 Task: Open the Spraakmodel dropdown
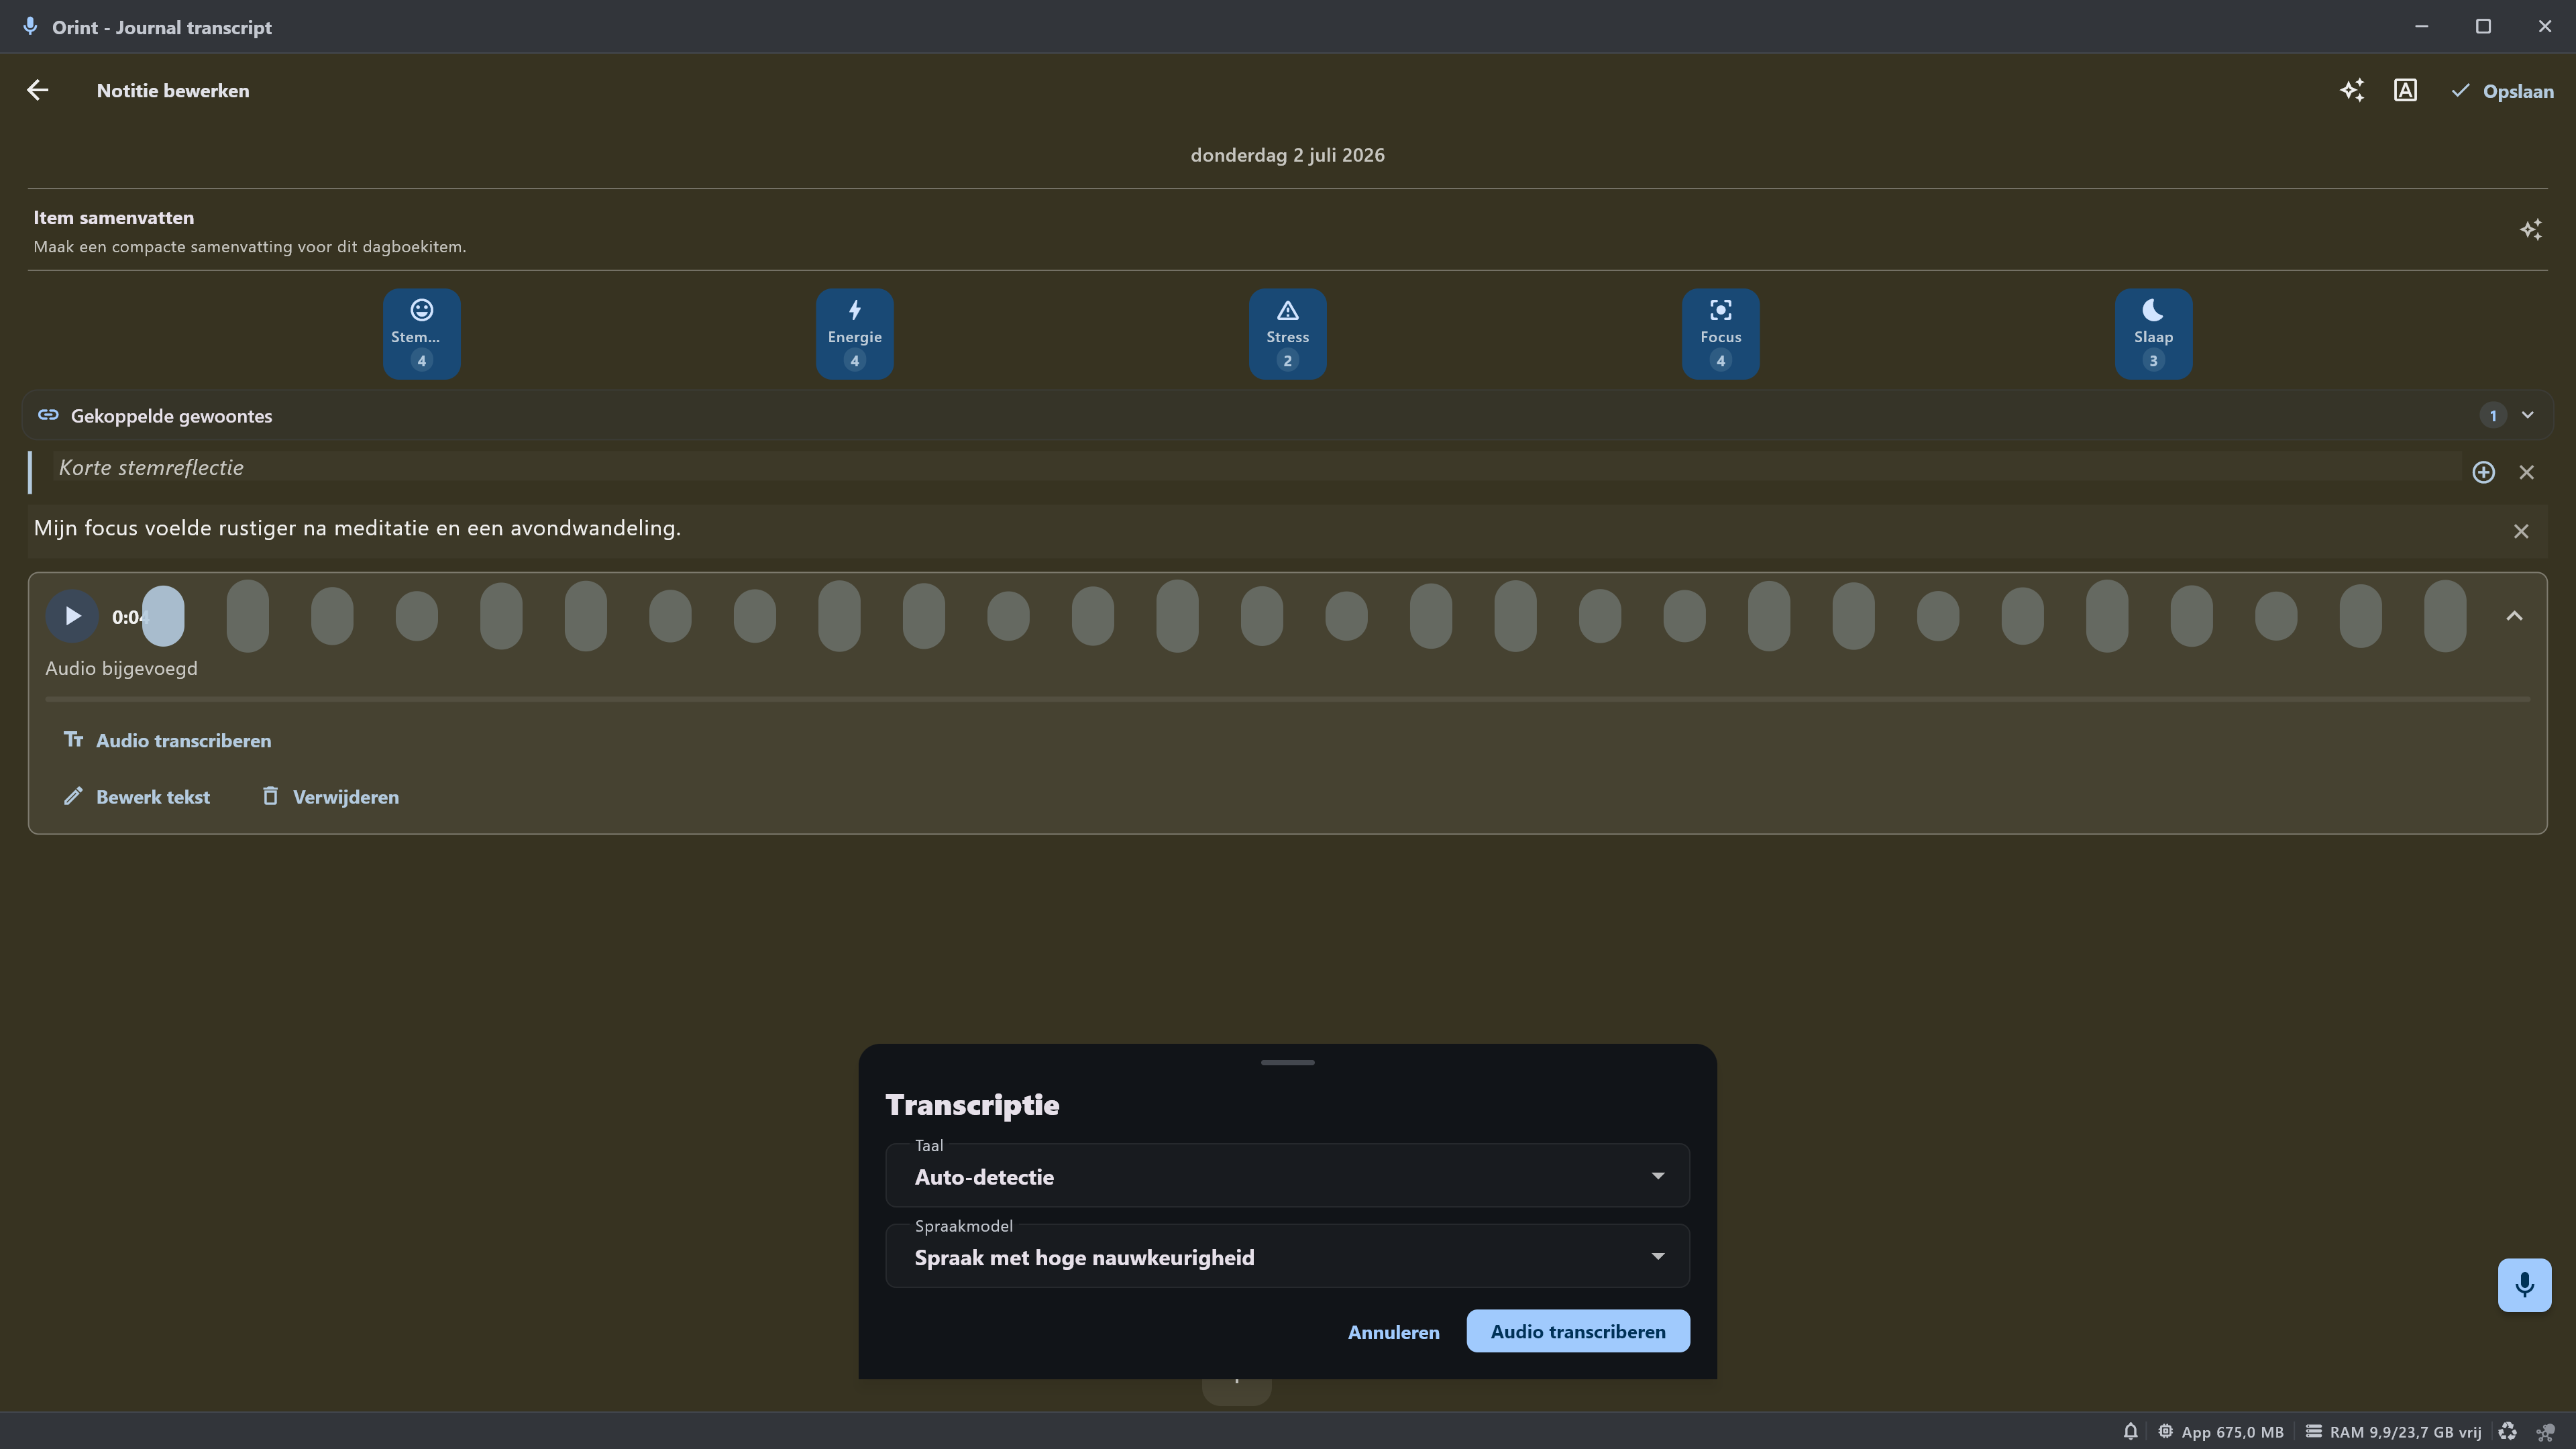click(x=1287, y=1256)
